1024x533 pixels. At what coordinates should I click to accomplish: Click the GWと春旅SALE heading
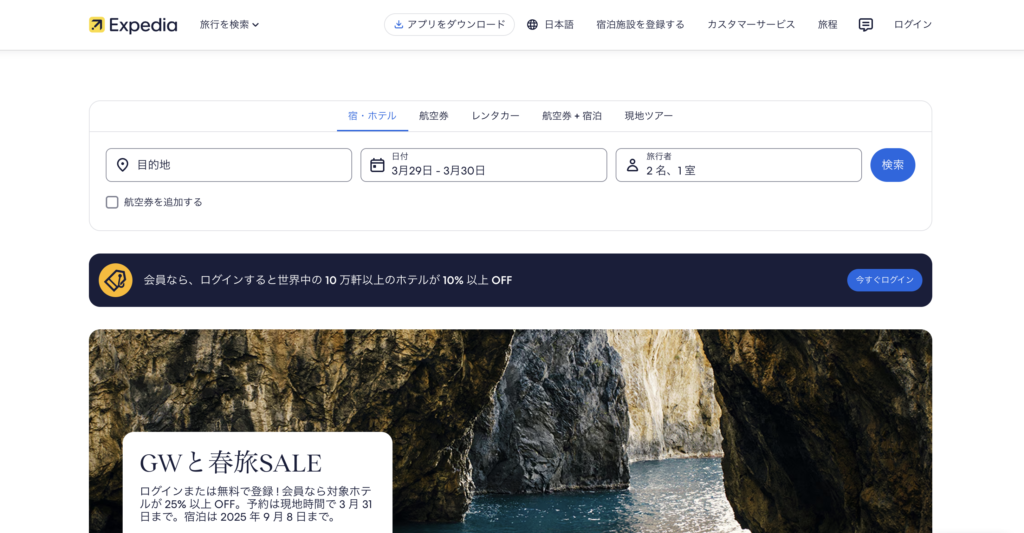tap(231, 463)
